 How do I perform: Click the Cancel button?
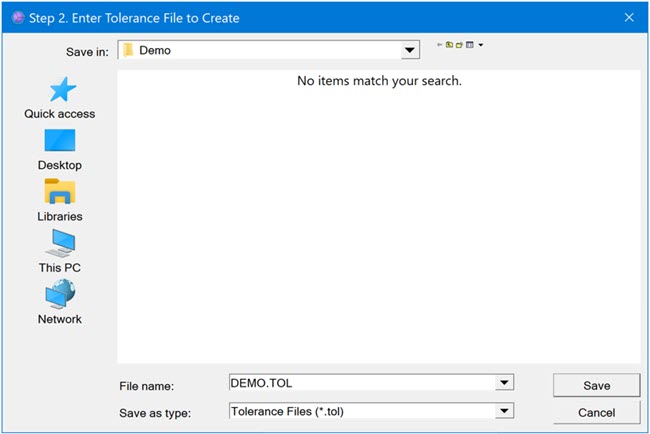click(x=596, y=412)
